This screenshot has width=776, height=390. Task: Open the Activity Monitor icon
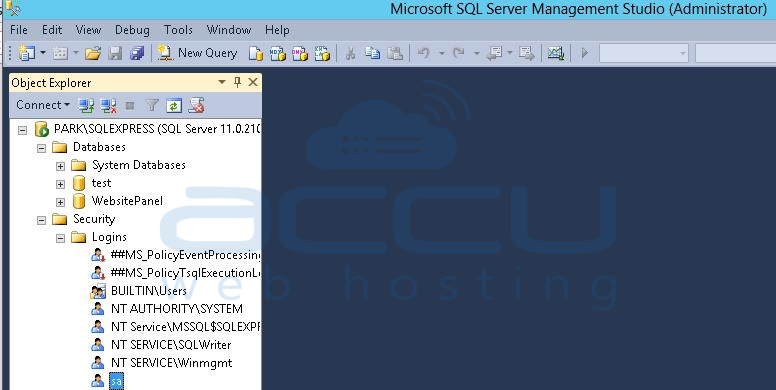point(555,53)
